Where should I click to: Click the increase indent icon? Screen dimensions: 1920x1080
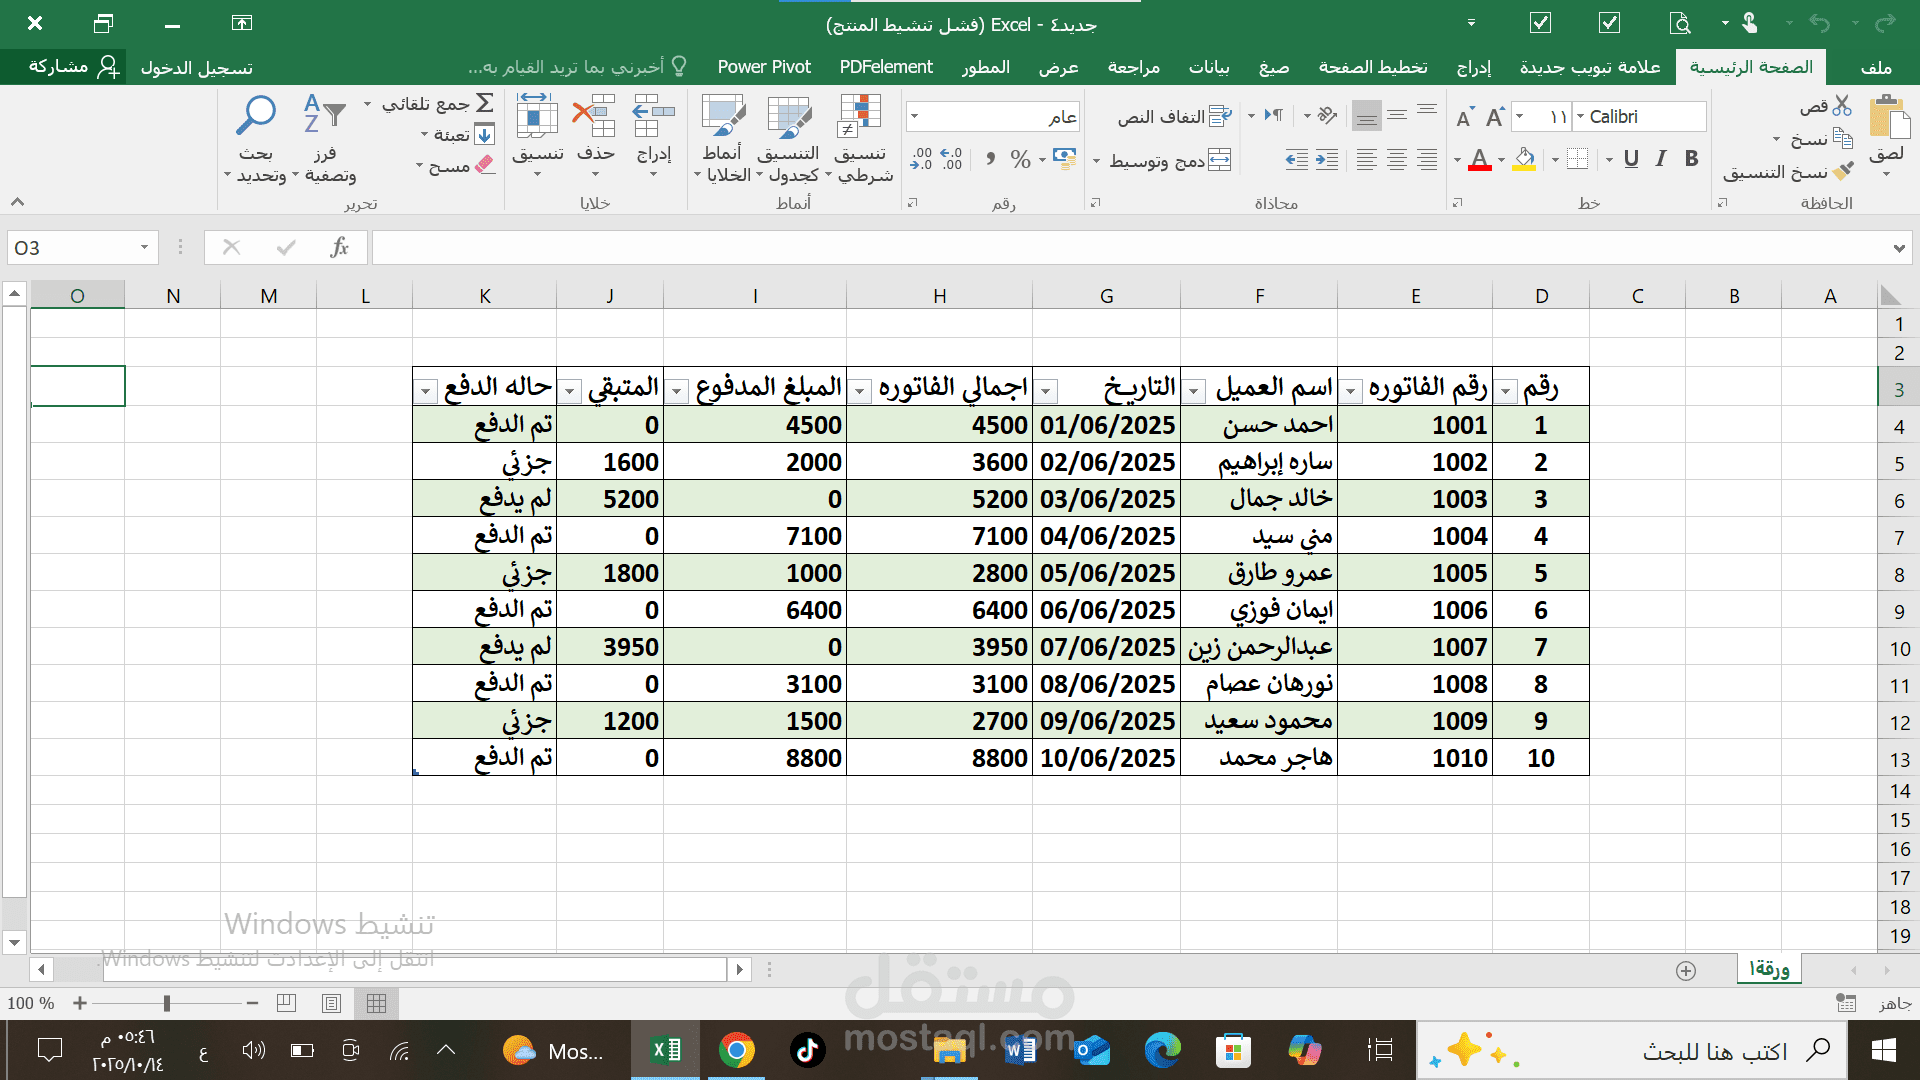point(1296,160)
